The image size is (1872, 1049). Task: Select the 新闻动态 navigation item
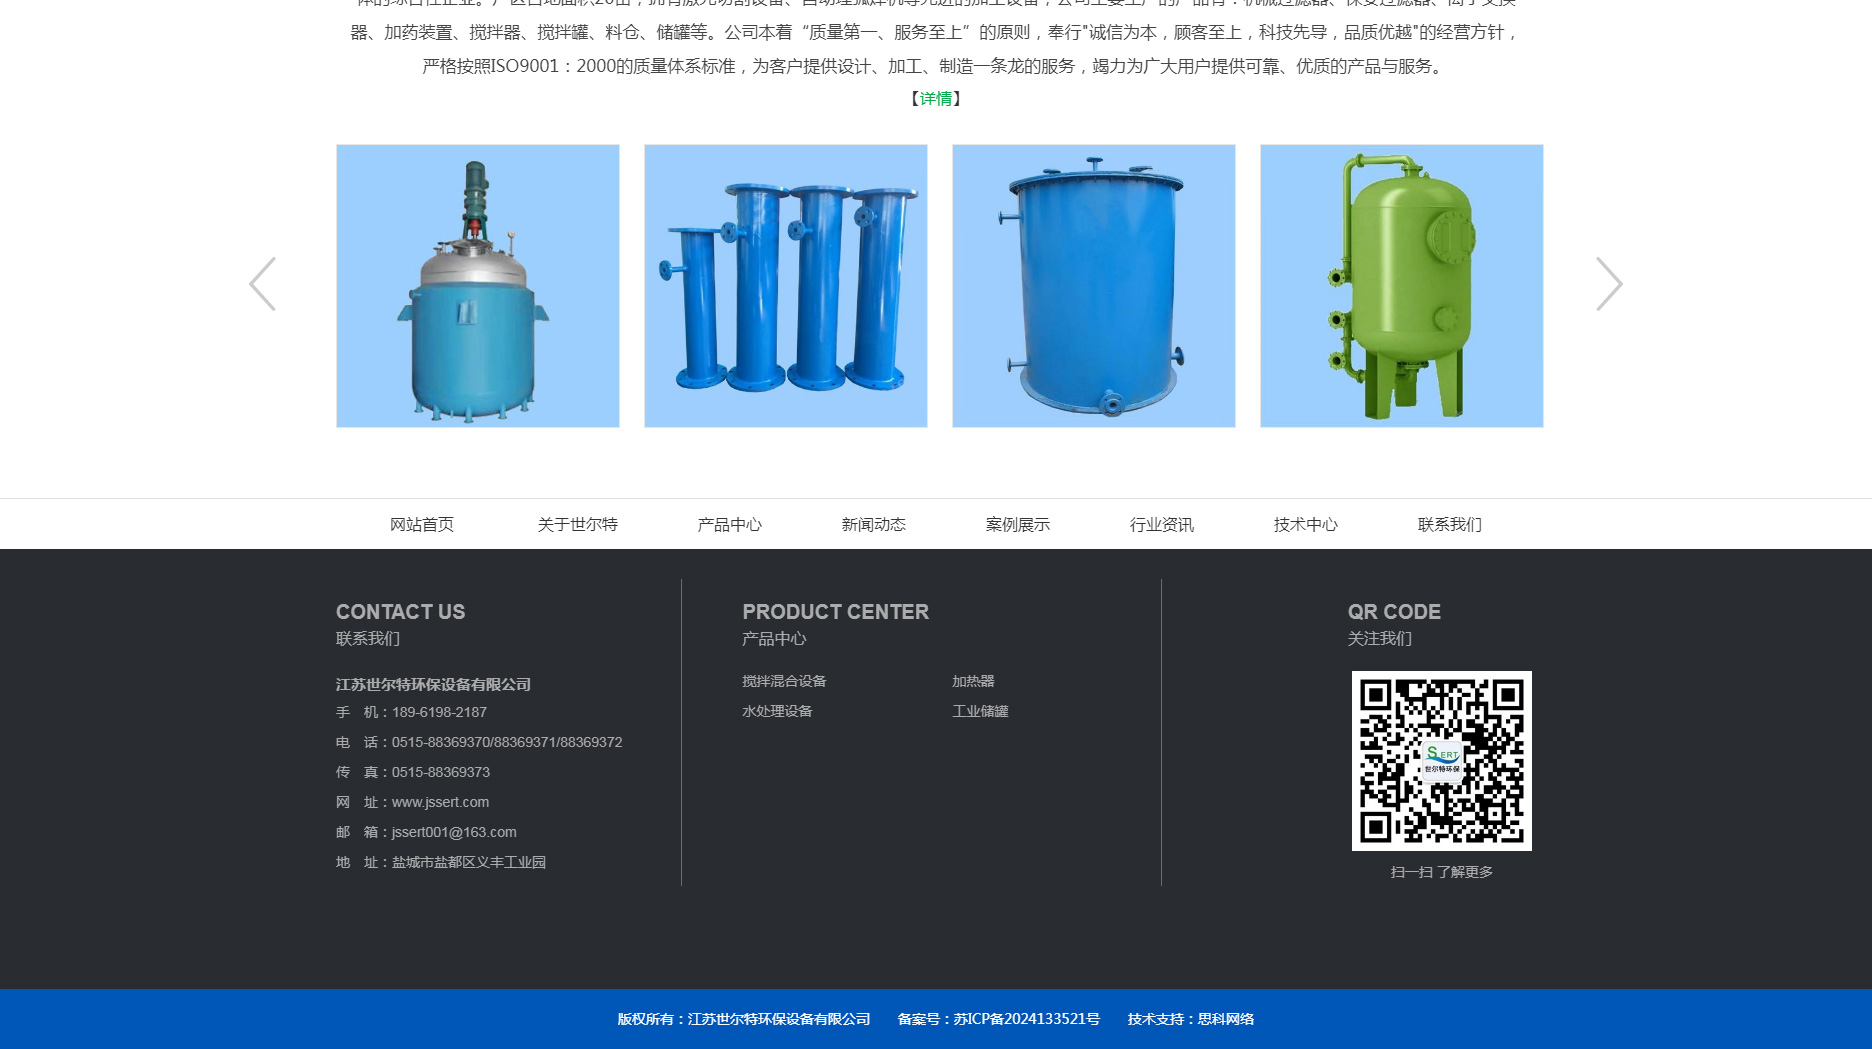tap(873, 524)
